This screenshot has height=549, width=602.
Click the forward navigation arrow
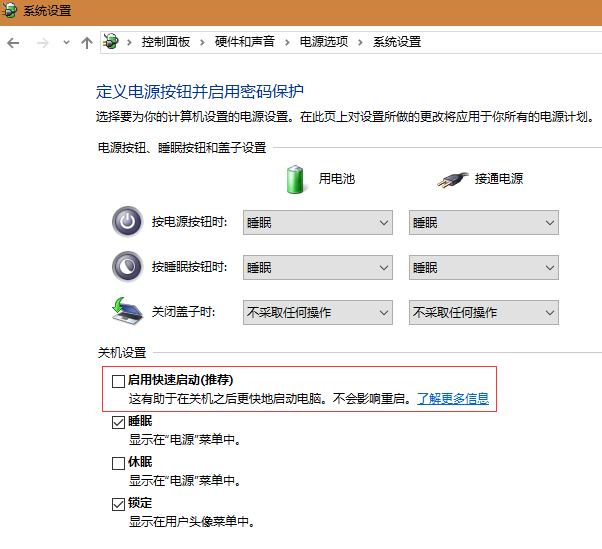[x=43, y=43]
